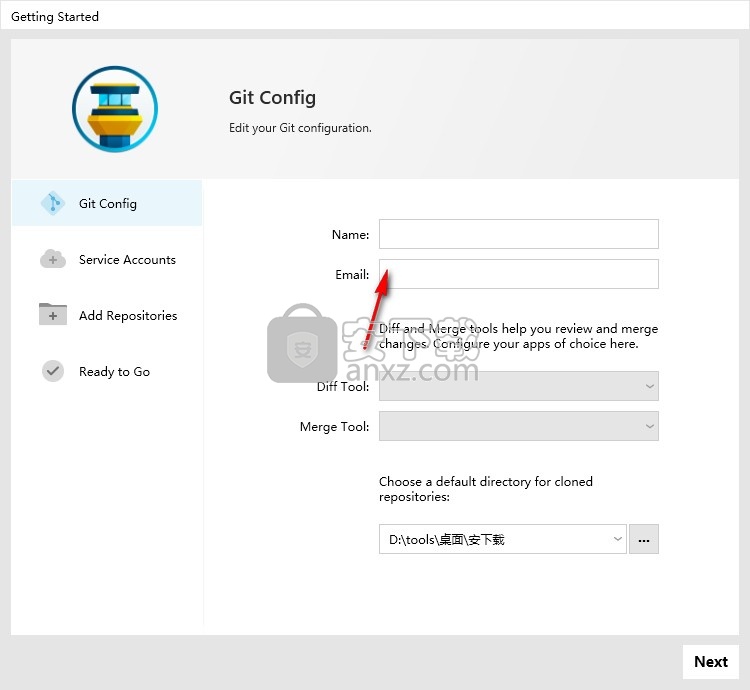Jump to the Ready to Go step
The height and width of the screenshot is (690, 750).
[x=107, y=371]
